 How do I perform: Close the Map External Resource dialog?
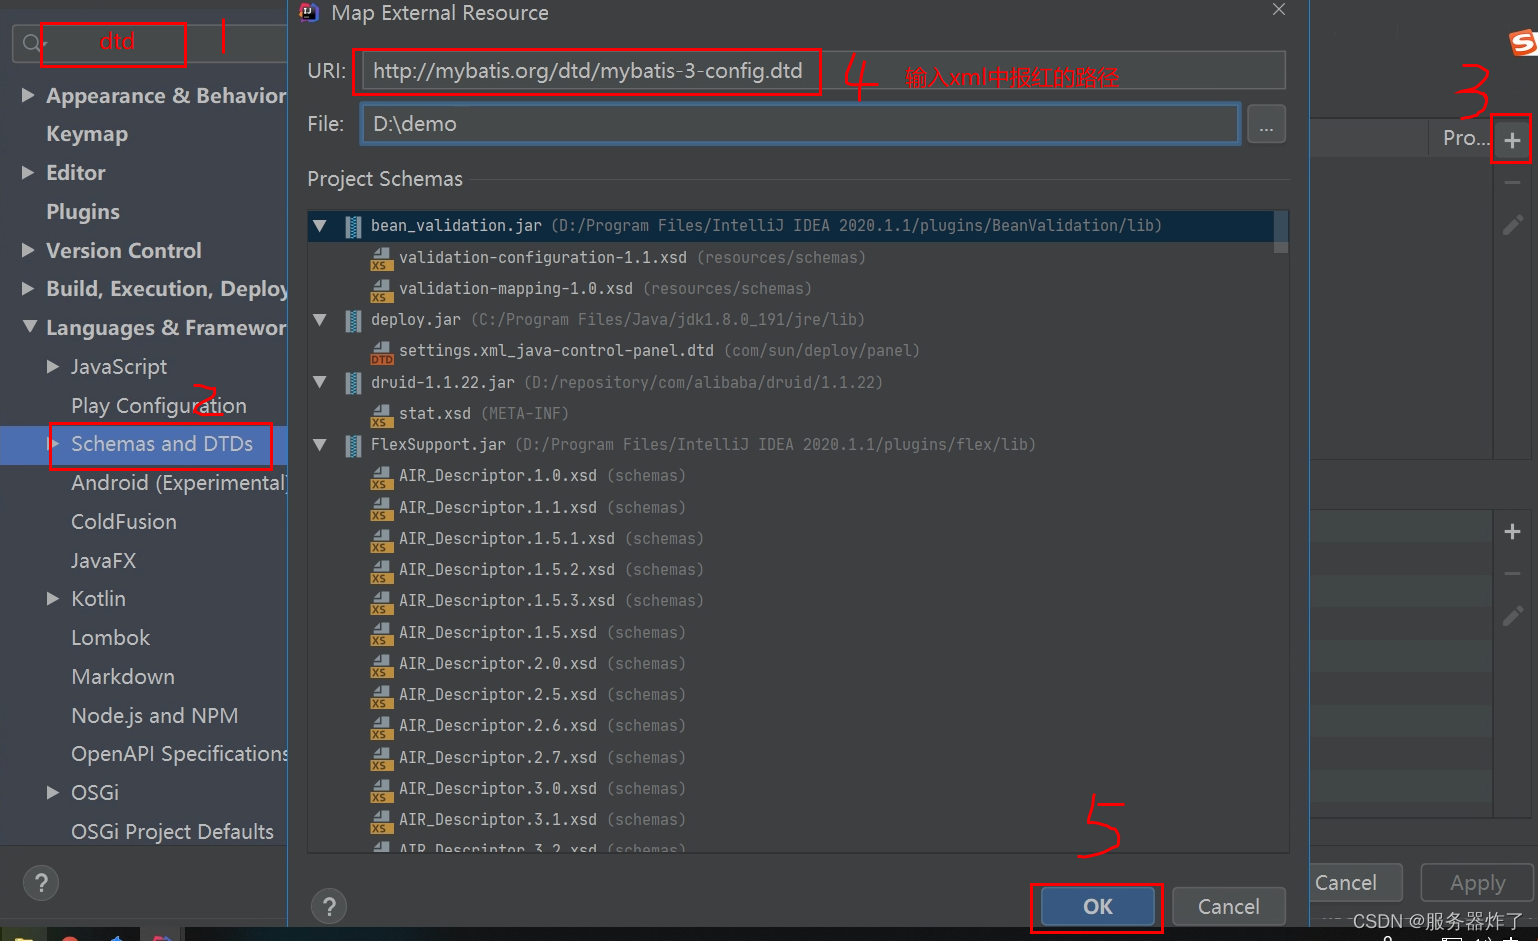pos(1279,10)
